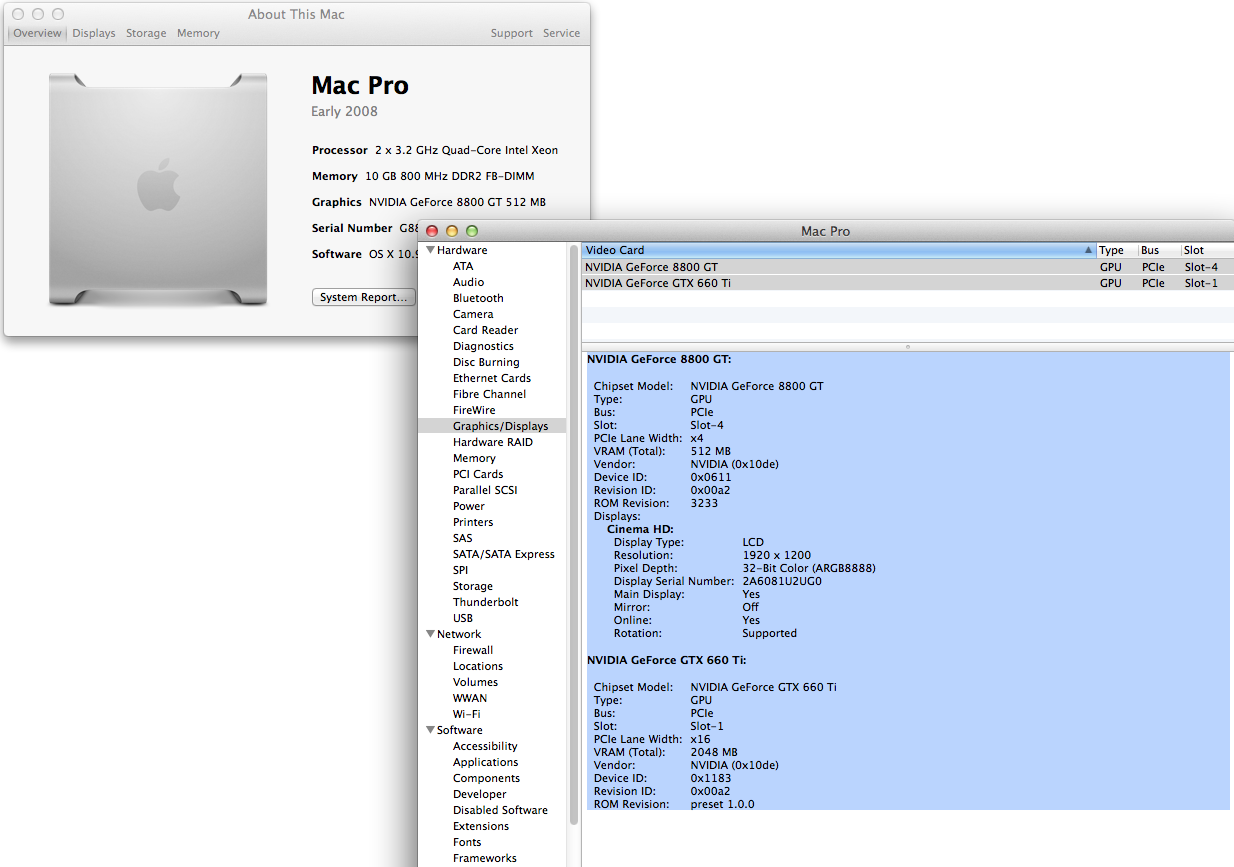Image resolution: width=1234 pixels, height=867 pixels.
Task: Open the Memory tab in About This Mac
Action: 198,33
